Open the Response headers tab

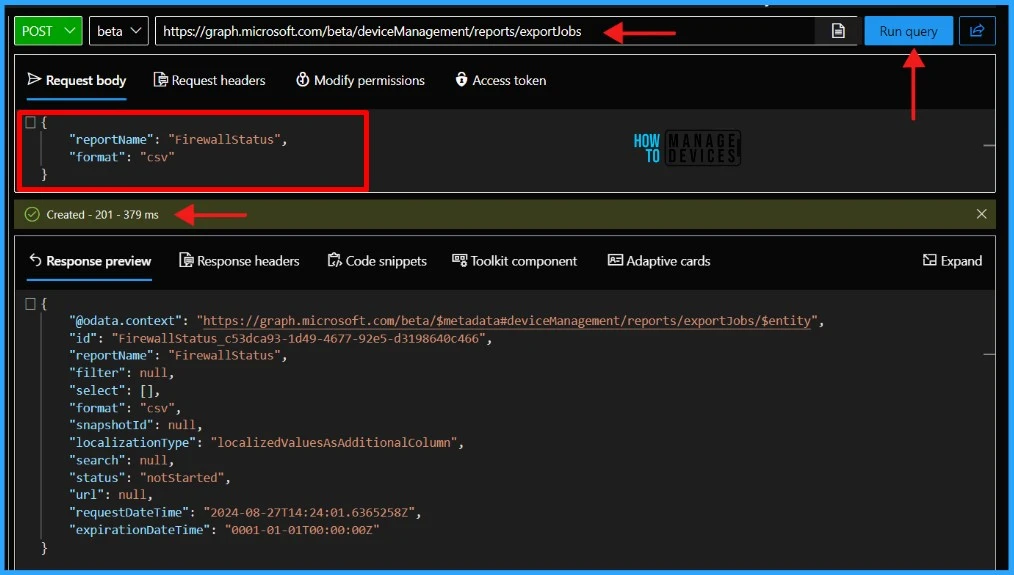pyautogui.click(x=239, y=261)
